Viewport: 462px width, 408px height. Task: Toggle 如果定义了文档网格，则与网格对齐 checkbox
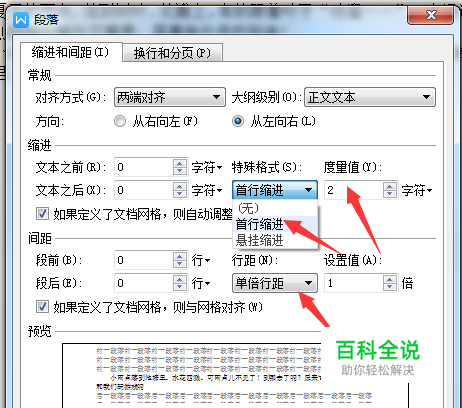(42, 307)
